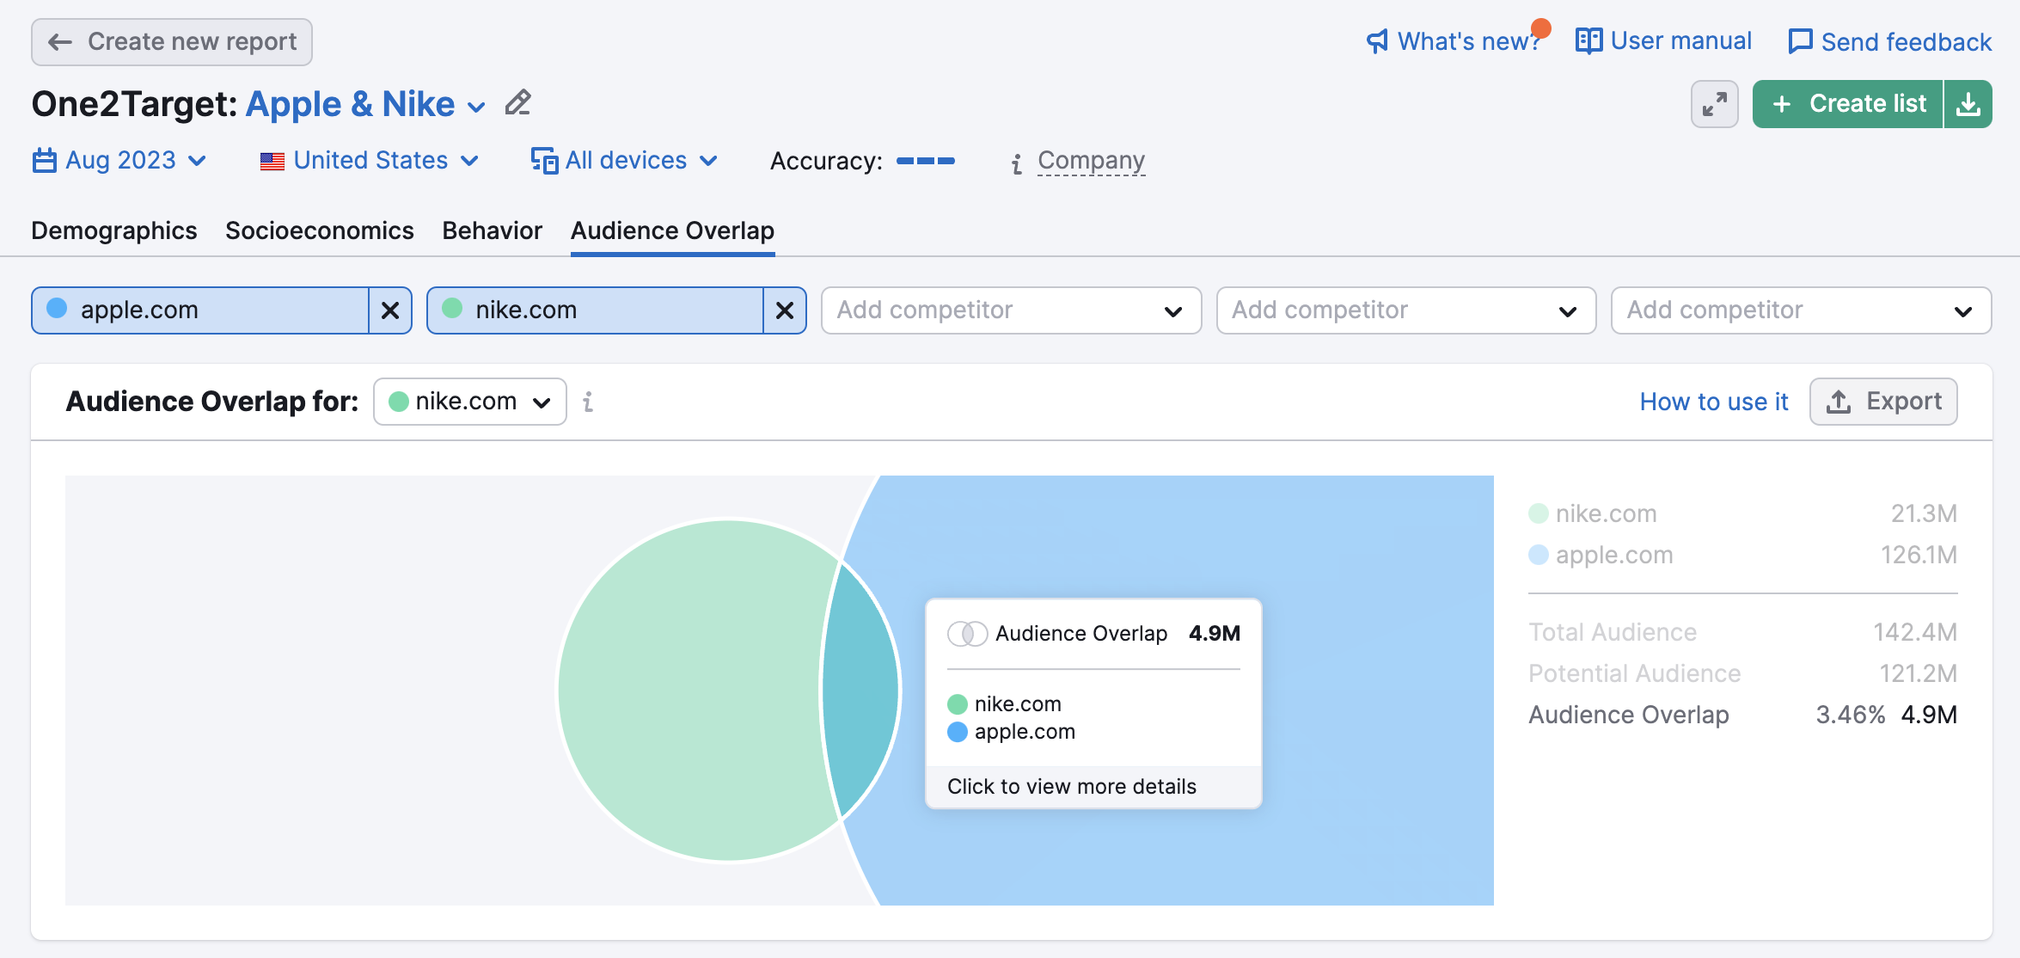
Task: Remove apple.com with its X button
Action: [390, 310]
